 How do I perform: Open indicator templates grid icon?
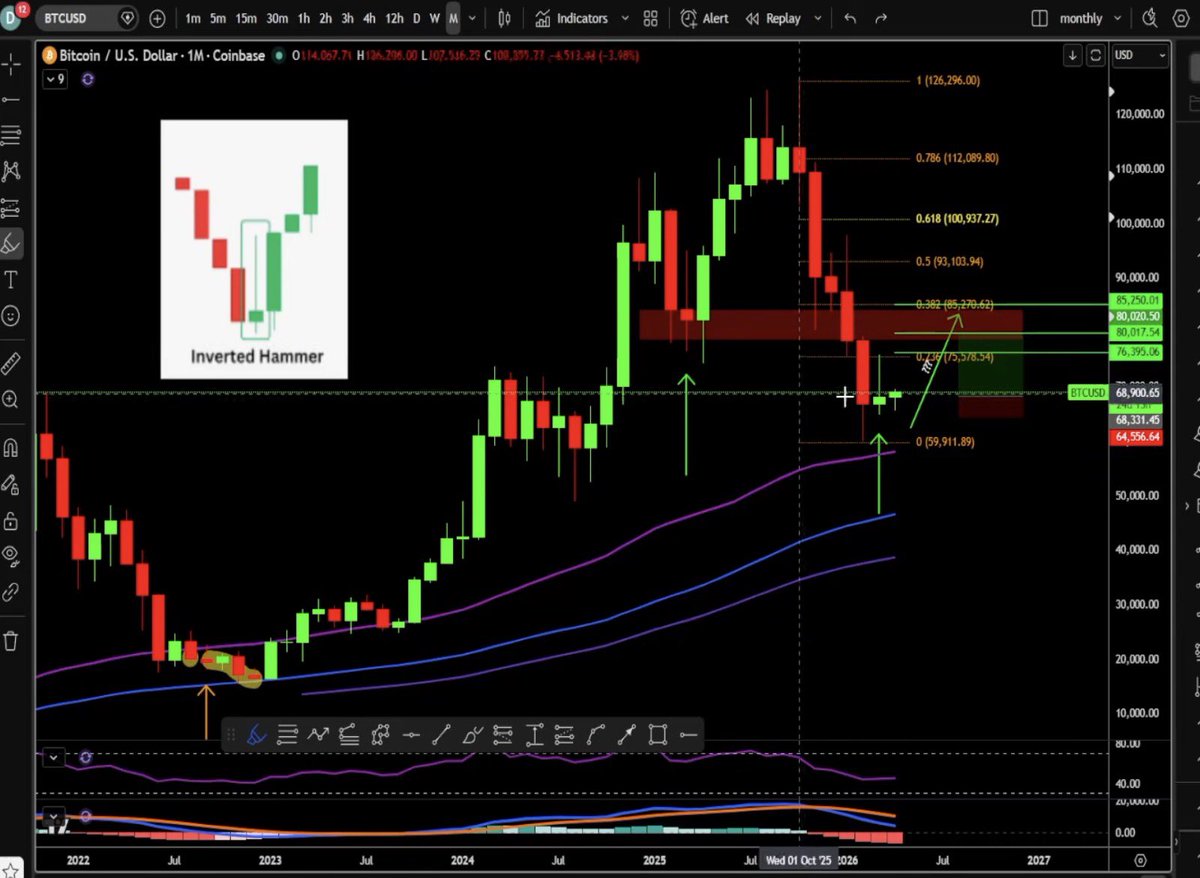(651, 18)
